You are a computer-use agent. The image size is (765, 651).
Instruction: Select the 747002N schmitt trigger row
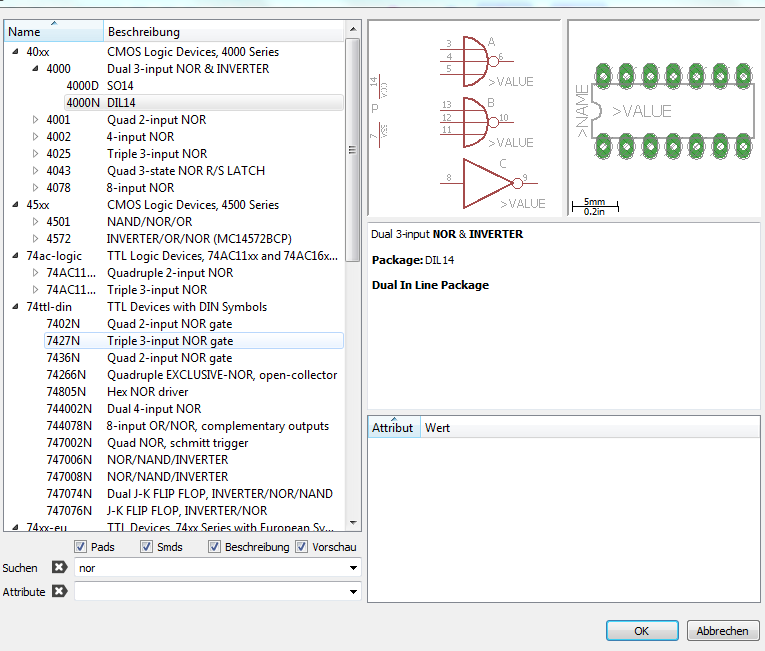tap(194, 443)
